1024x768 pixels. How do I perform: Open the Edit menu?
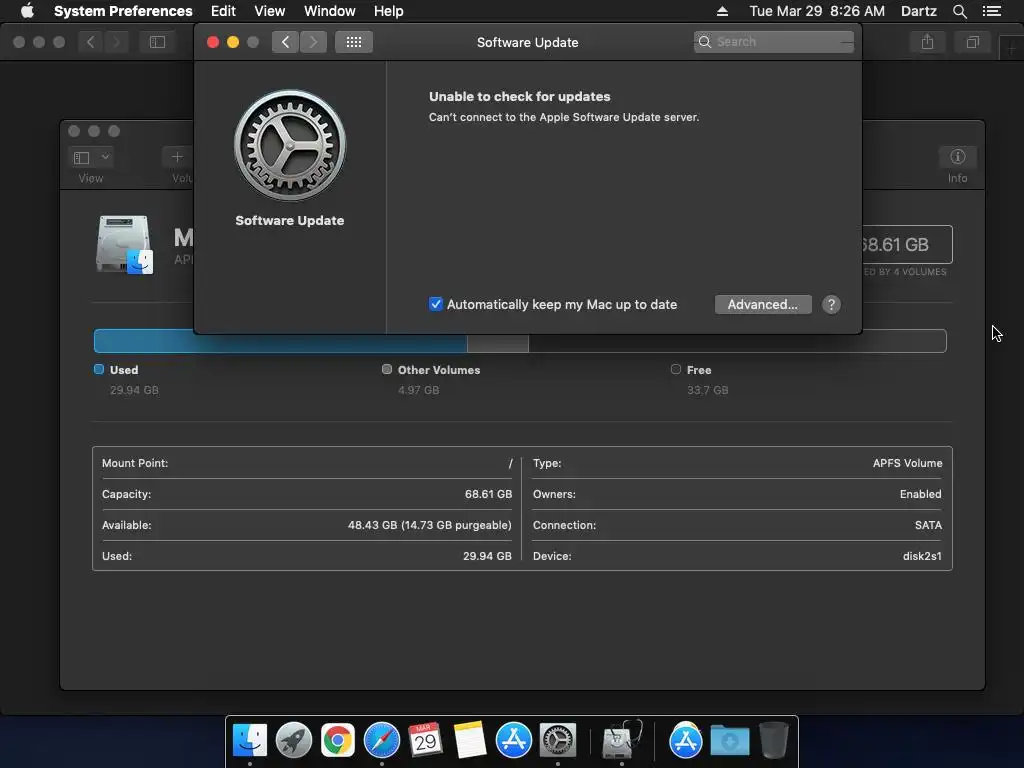coord(223,11)
